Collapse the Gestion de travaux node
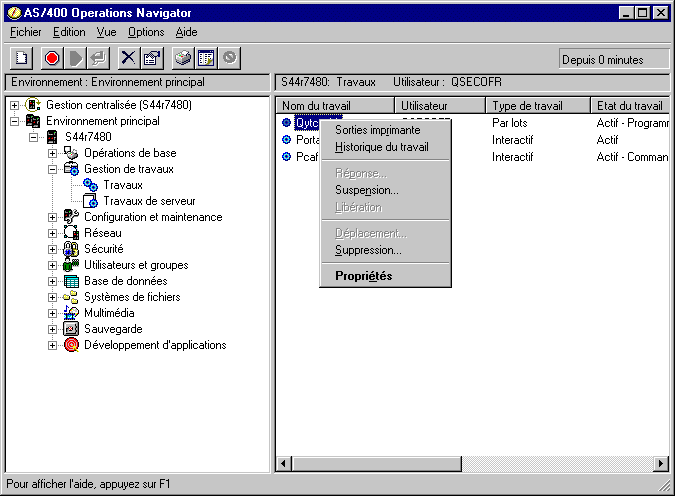 click(x=52, y=169)
